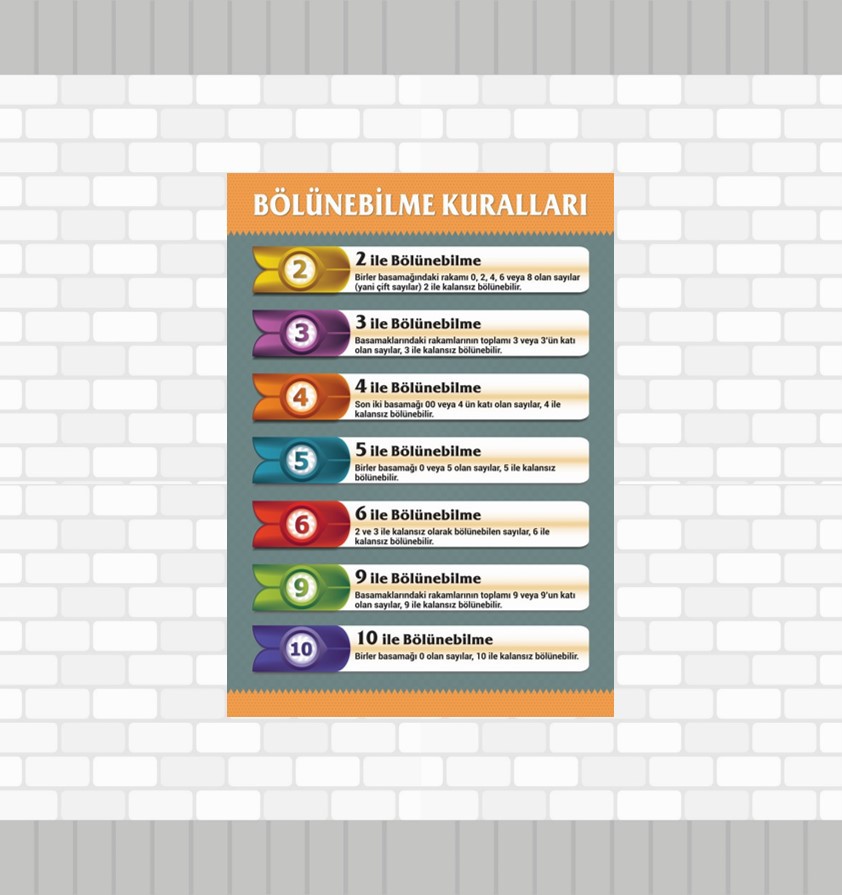Click the orange band at the poster bottom

[420, 705]
